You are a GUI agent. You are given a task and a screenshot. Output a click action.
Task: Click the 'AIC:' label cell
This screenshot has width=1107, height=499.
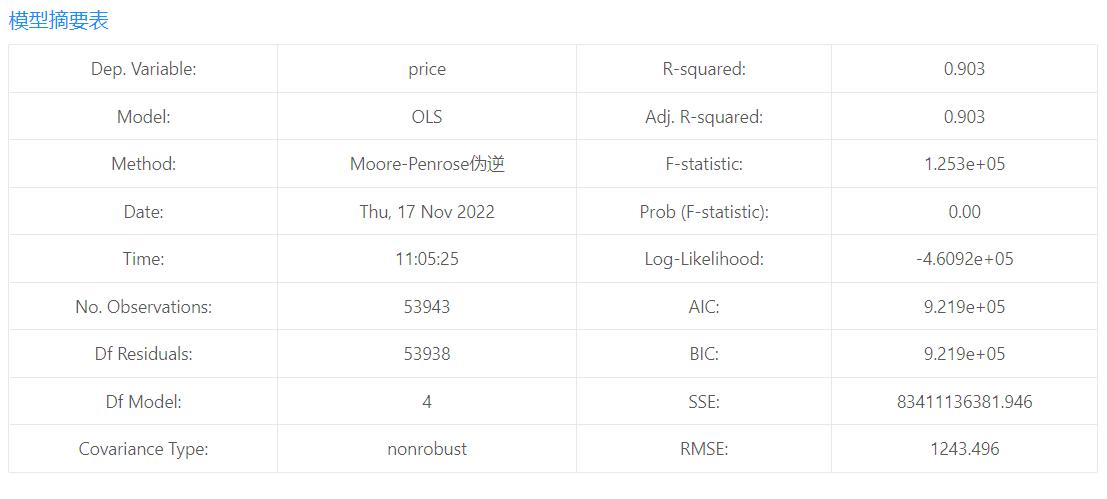pos(704,307)
